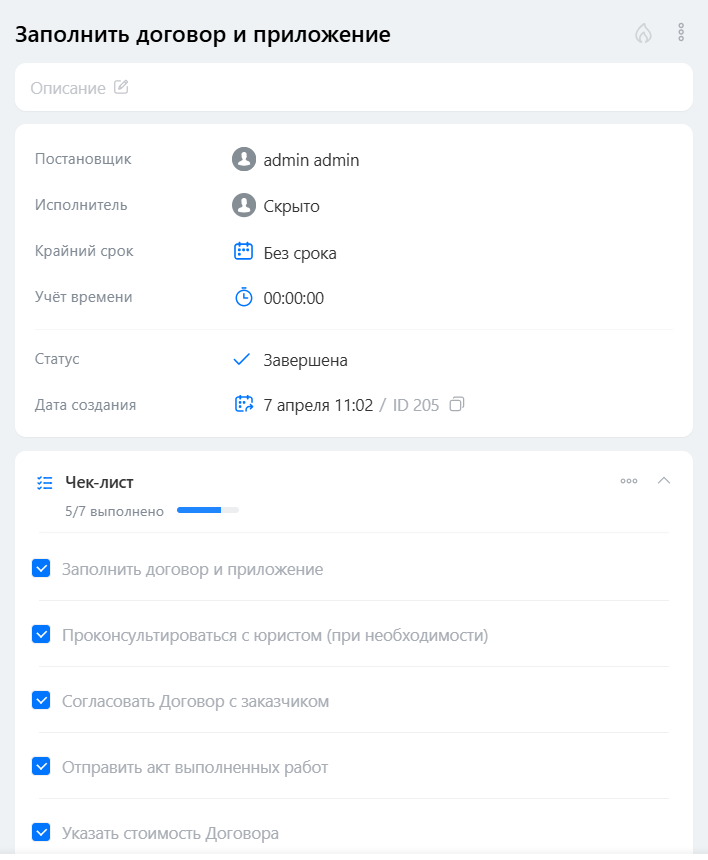Click the hidden assignee avatar icon
This screenshot has width=708, height=860.
tap(244, 205)
